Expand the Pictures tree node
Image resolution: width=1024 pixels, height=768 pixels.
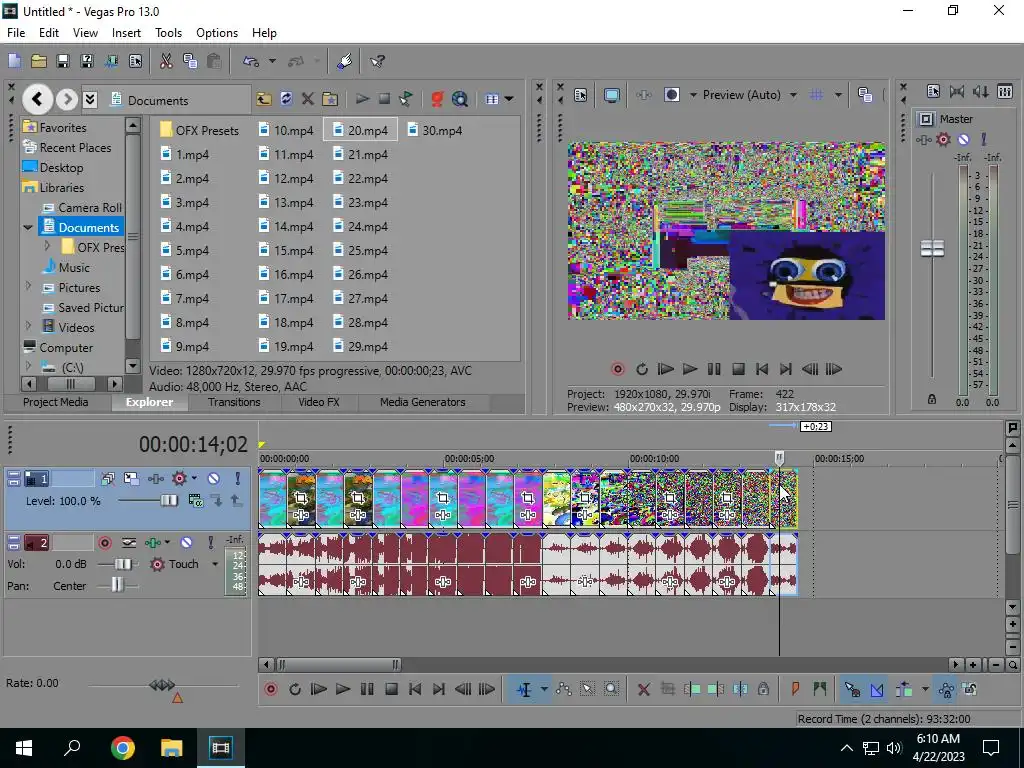coord(28,286)
